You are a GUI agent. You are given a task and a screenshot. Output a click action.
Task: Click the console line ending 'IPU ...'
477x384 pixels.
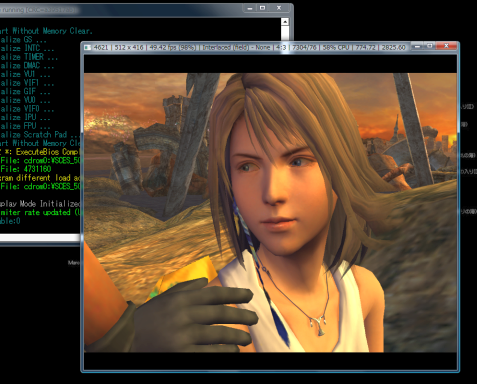pyautogui.click(x=25, y=118)
